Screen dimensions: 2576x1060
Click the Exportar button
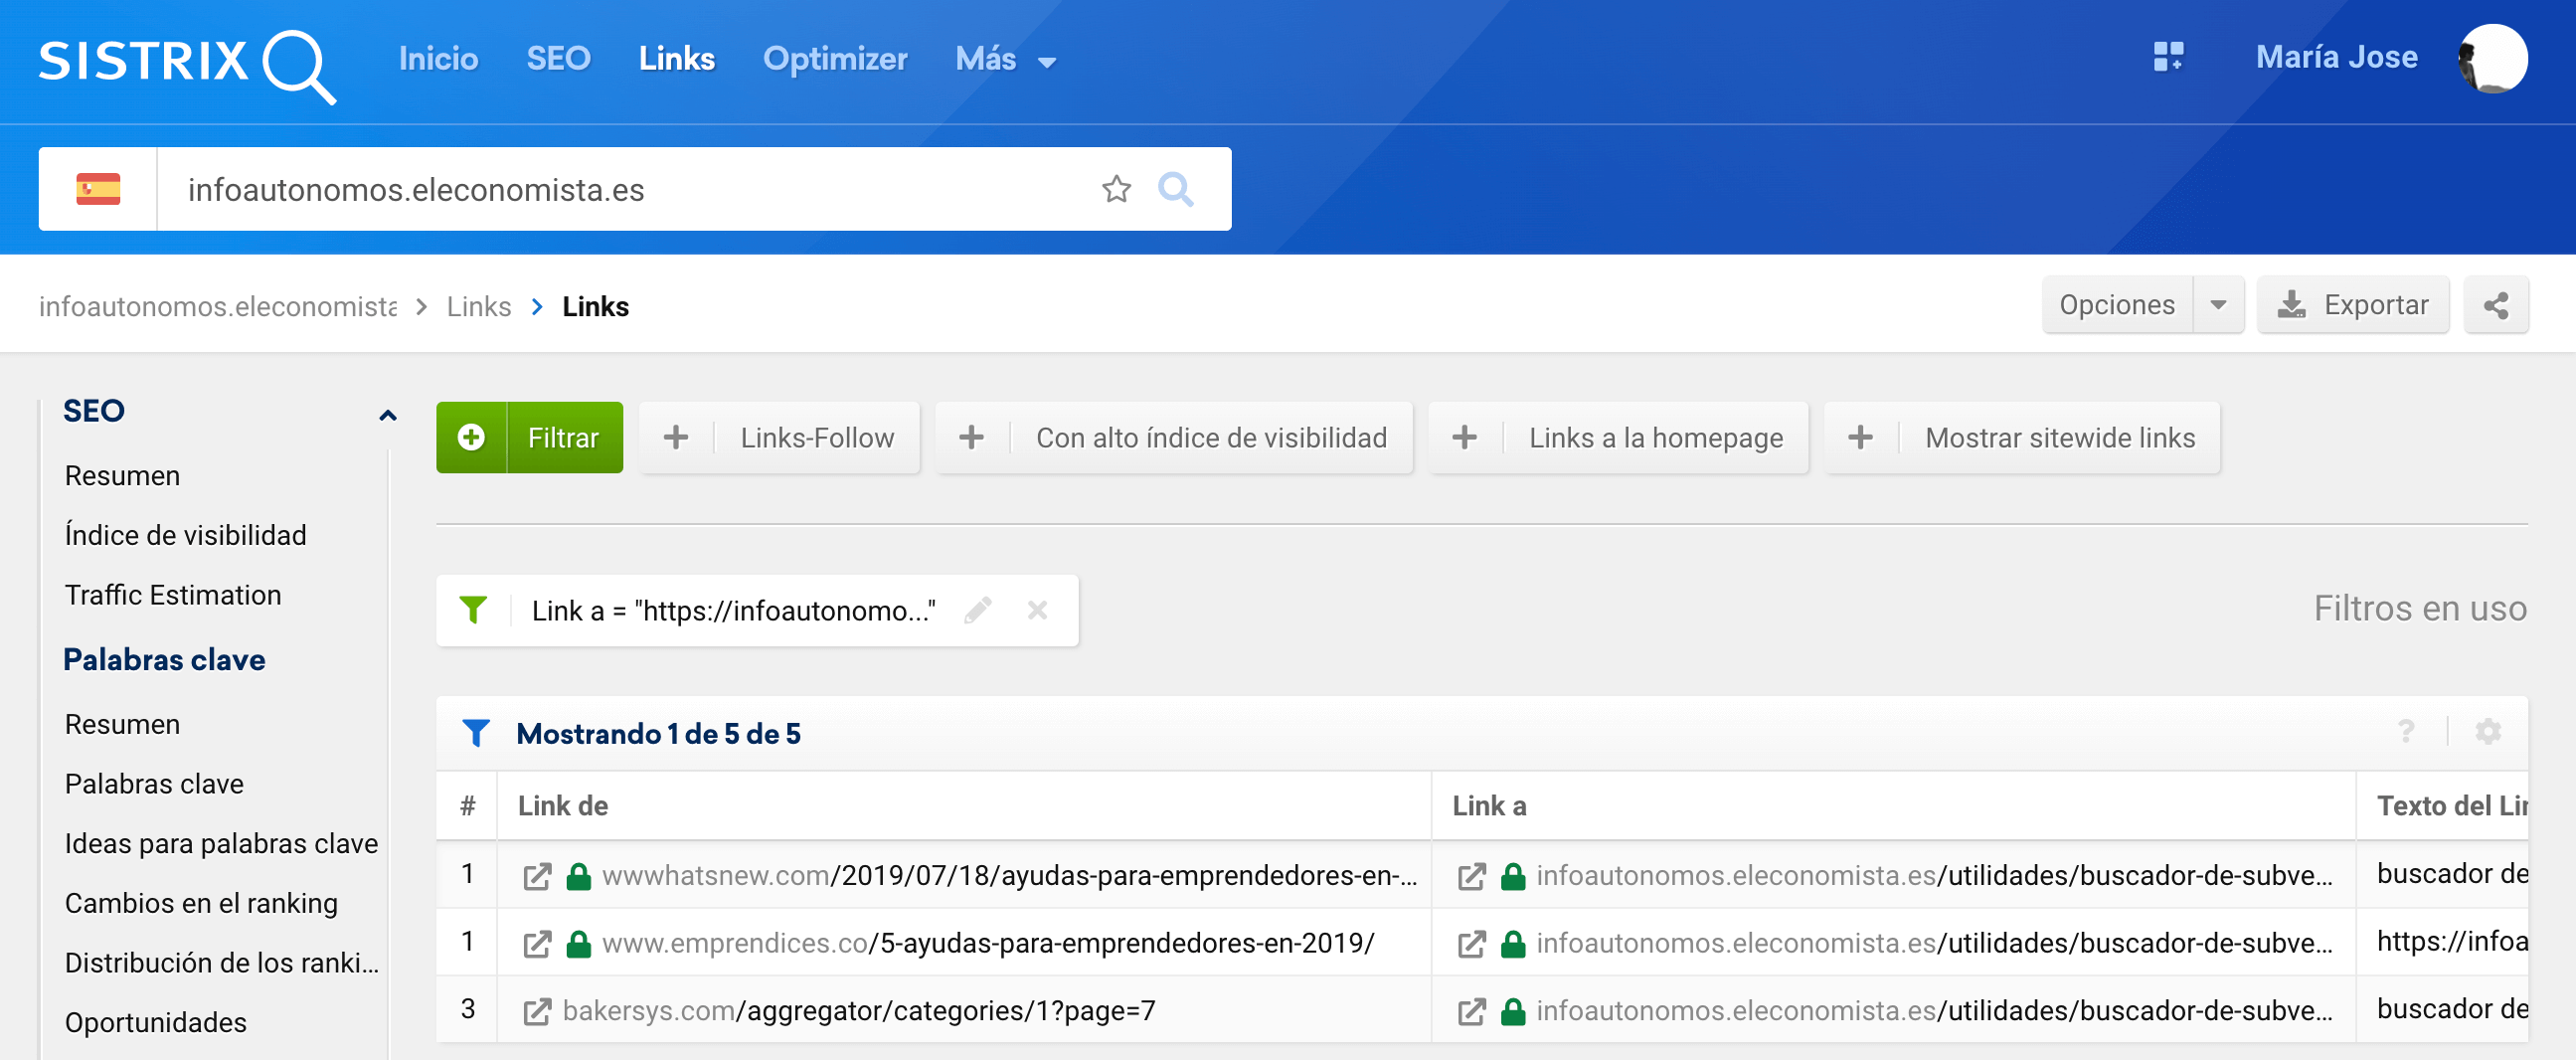(x=2352, y=305)
